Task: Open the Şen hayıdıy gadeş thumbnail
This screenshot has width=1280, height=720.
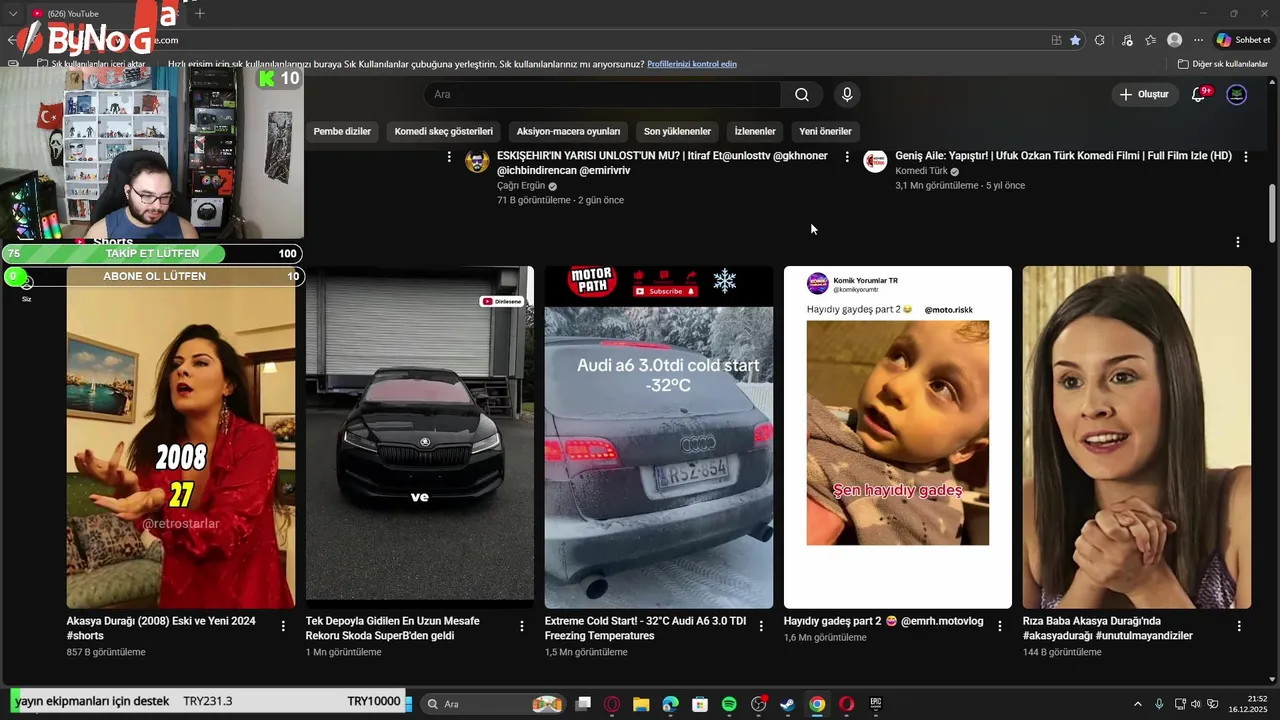Action: tap(898, 437)
